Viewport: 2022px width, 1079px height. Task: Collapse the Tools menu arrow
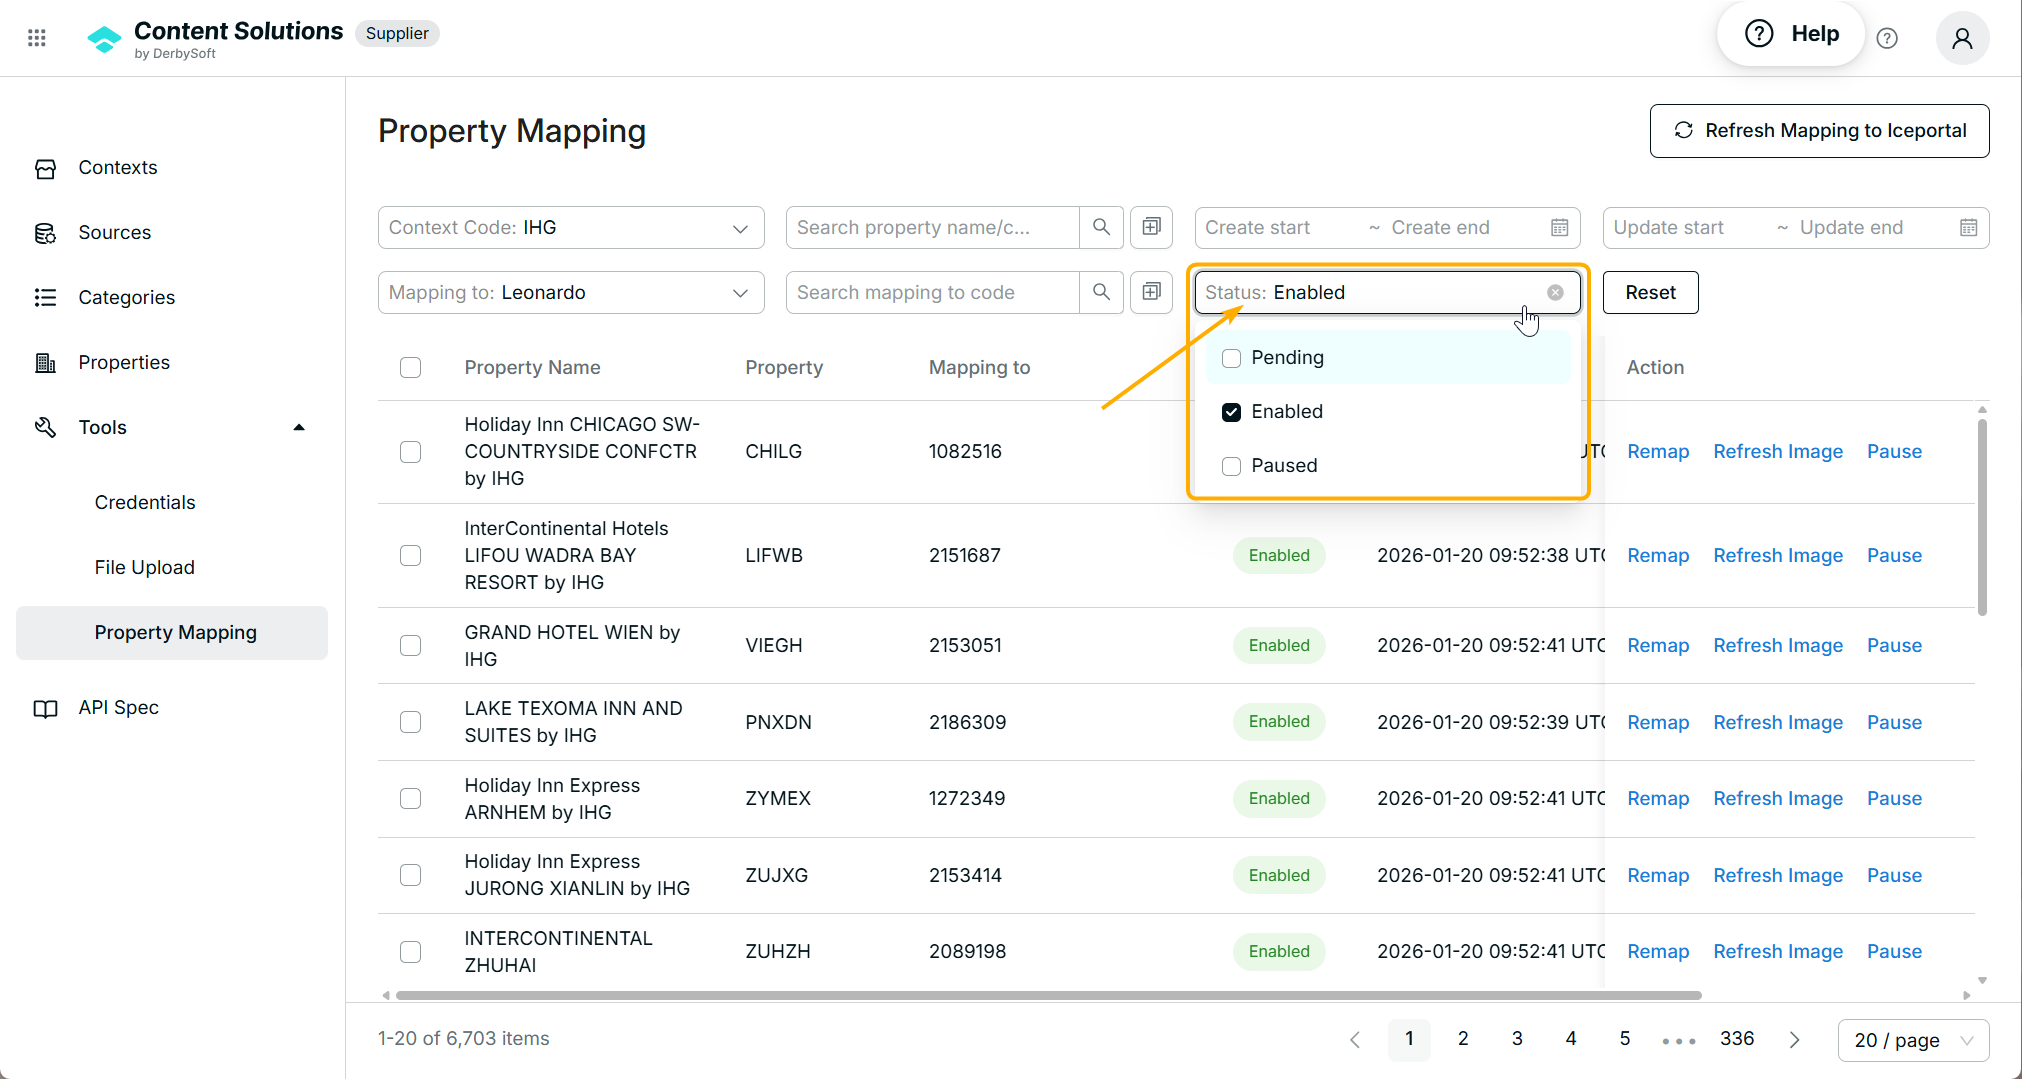299,427
